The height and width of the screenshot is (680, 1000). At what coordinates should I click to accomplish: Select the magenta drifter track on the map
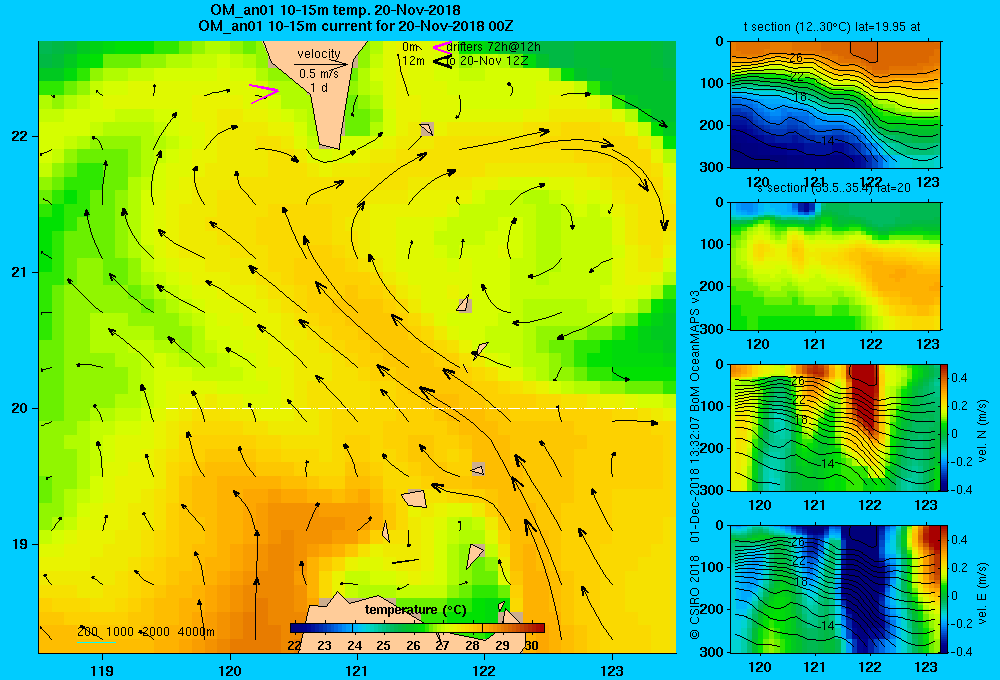(x=263, y=94)
